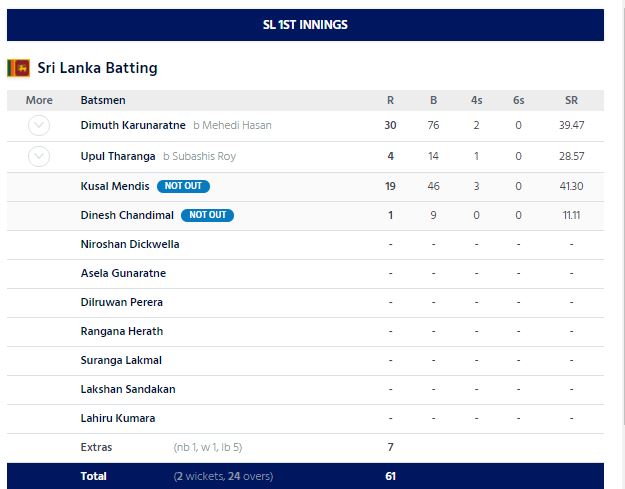Image resolution: width=625 pixels, height=489 pixels.
Task: Click Kusal Mendis NOT OUT badge
Action: click(183, 186)
